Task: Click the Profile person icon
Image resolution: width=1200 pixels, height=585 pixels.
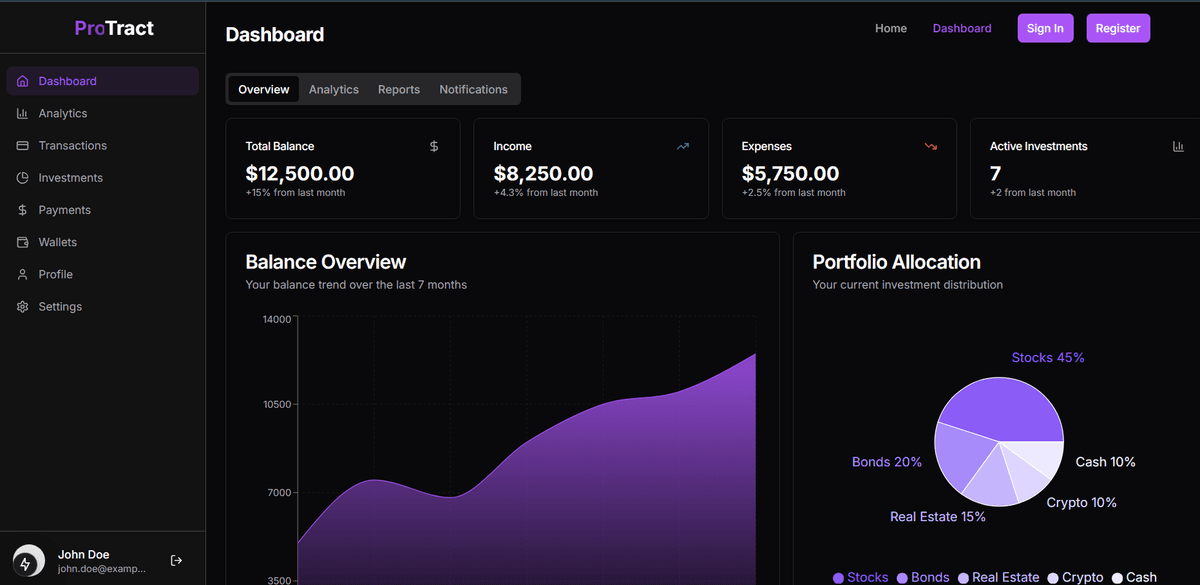Action: pyautogui.click(x=22, y=273)
